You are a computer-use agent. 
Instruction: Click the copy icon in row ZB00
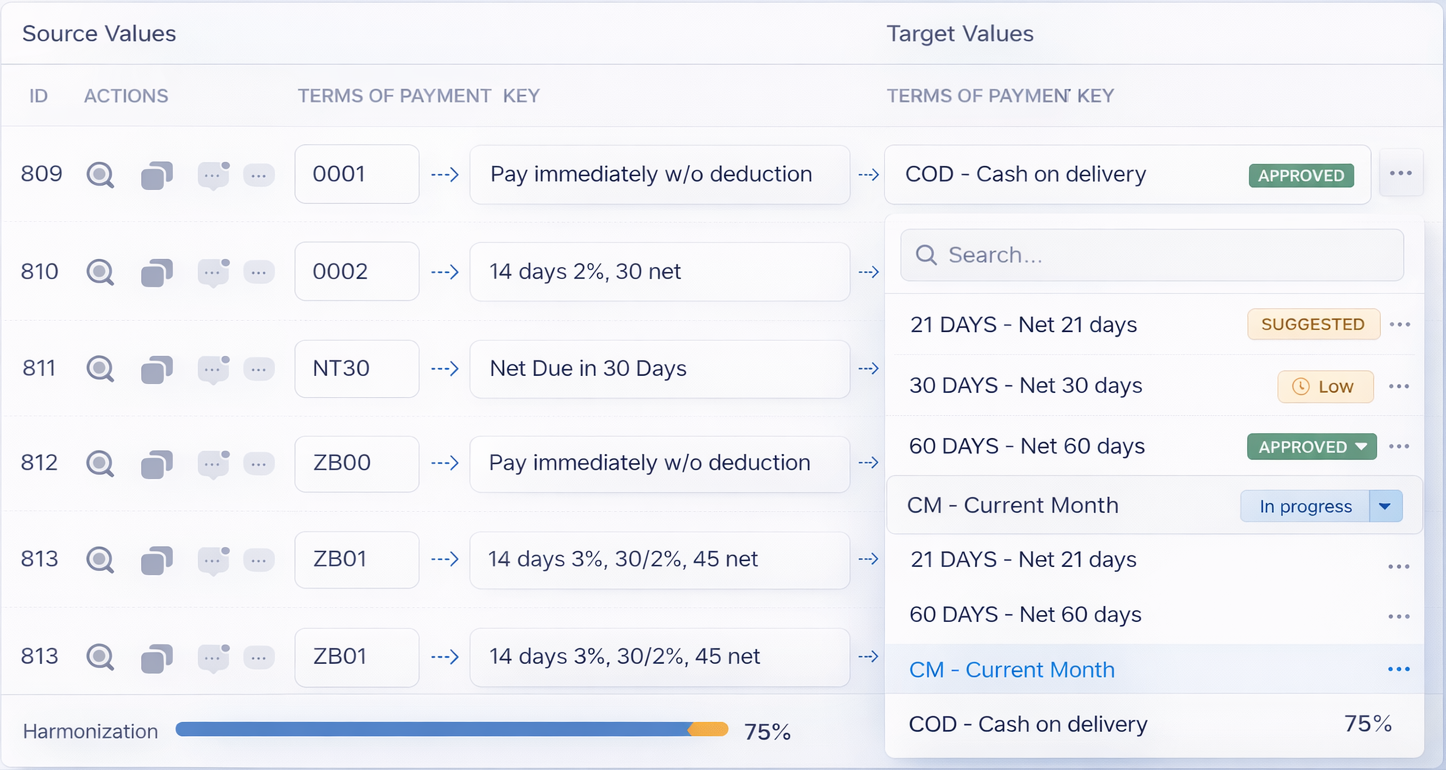click(x=156, y=463)
